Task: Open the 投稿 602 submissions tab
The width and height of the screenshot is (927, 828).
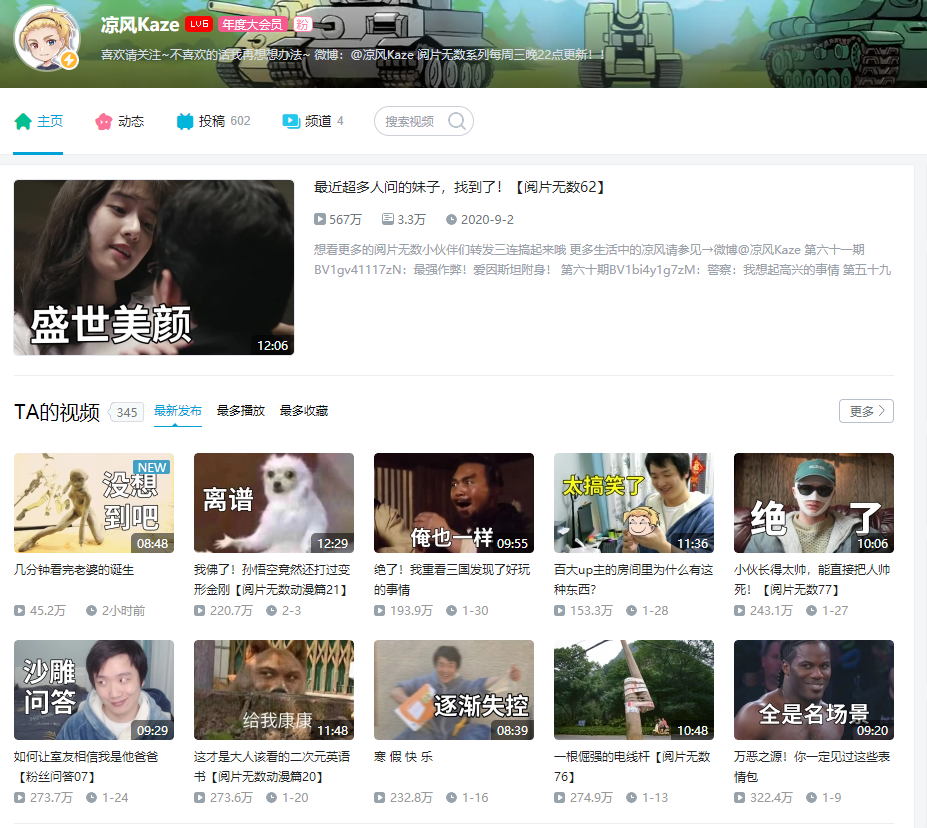Action: tap(213, 121)
